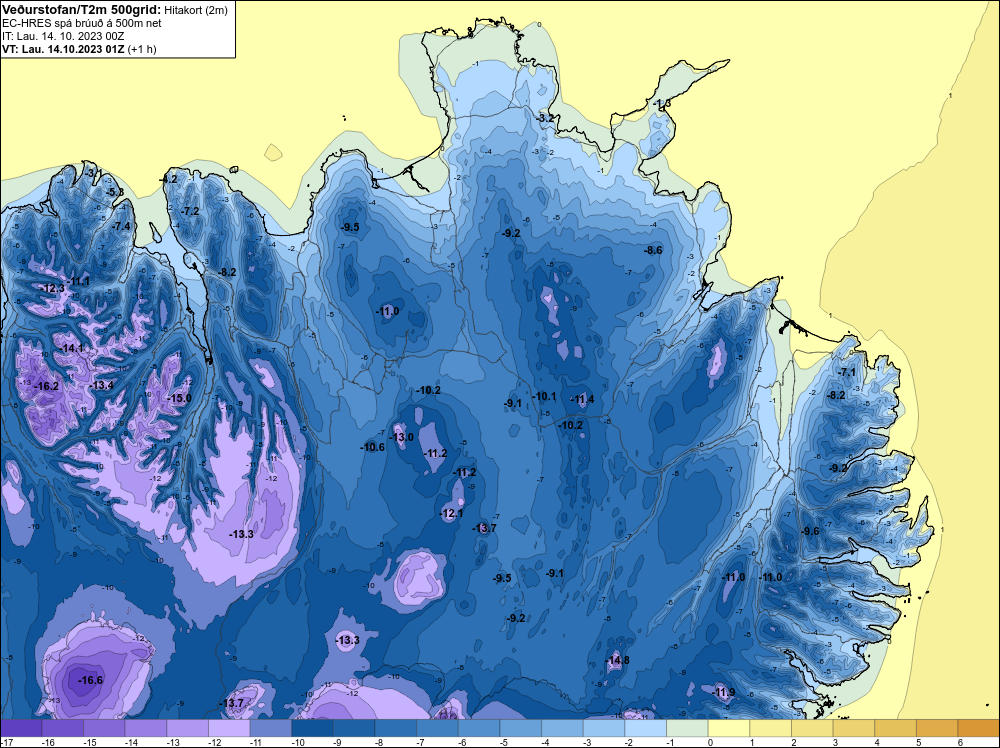
Task: Click the -4.2 temperature label
Action: pyautogui.click(x=168, y=180)
